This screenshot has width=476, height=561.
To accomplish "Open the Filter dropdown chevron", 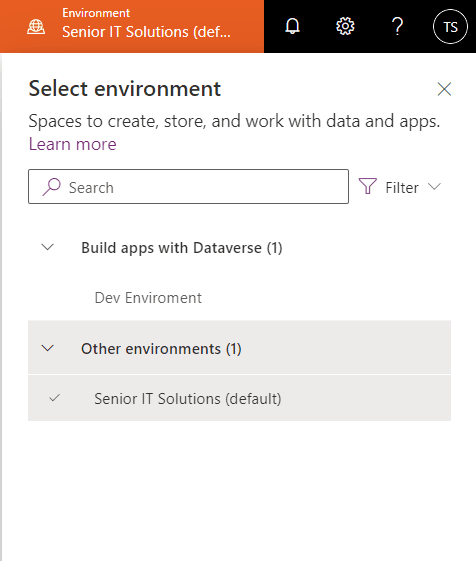I will coord(434,186).
